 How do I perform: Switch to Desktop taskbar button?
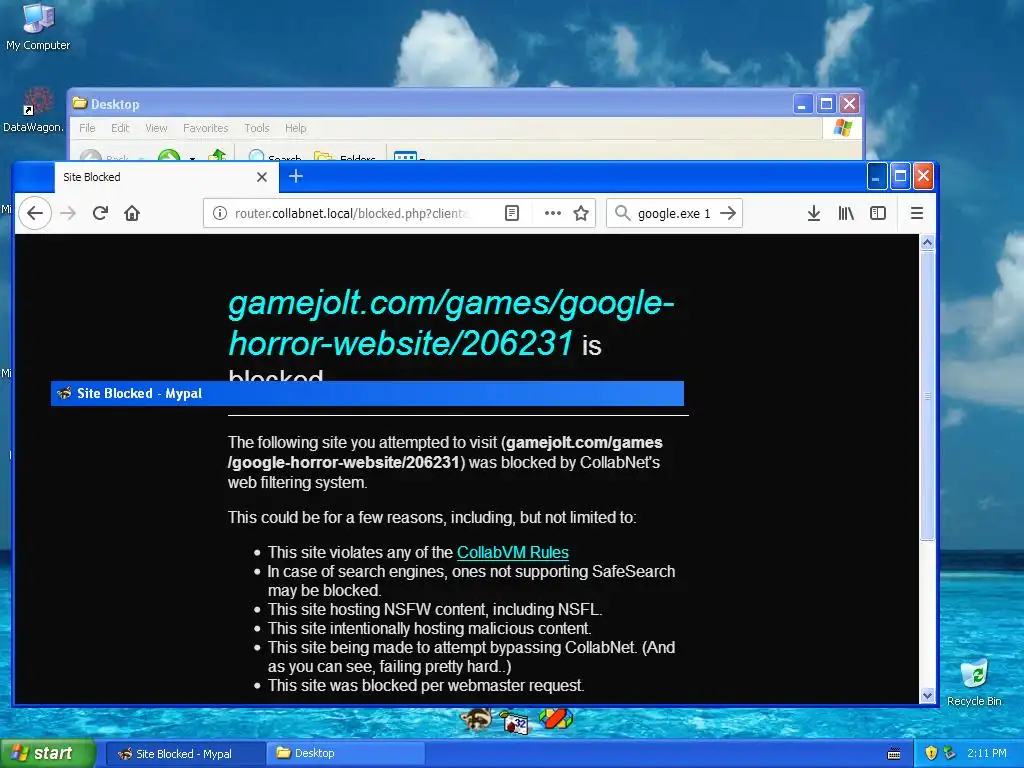click(x=345, y=754)
